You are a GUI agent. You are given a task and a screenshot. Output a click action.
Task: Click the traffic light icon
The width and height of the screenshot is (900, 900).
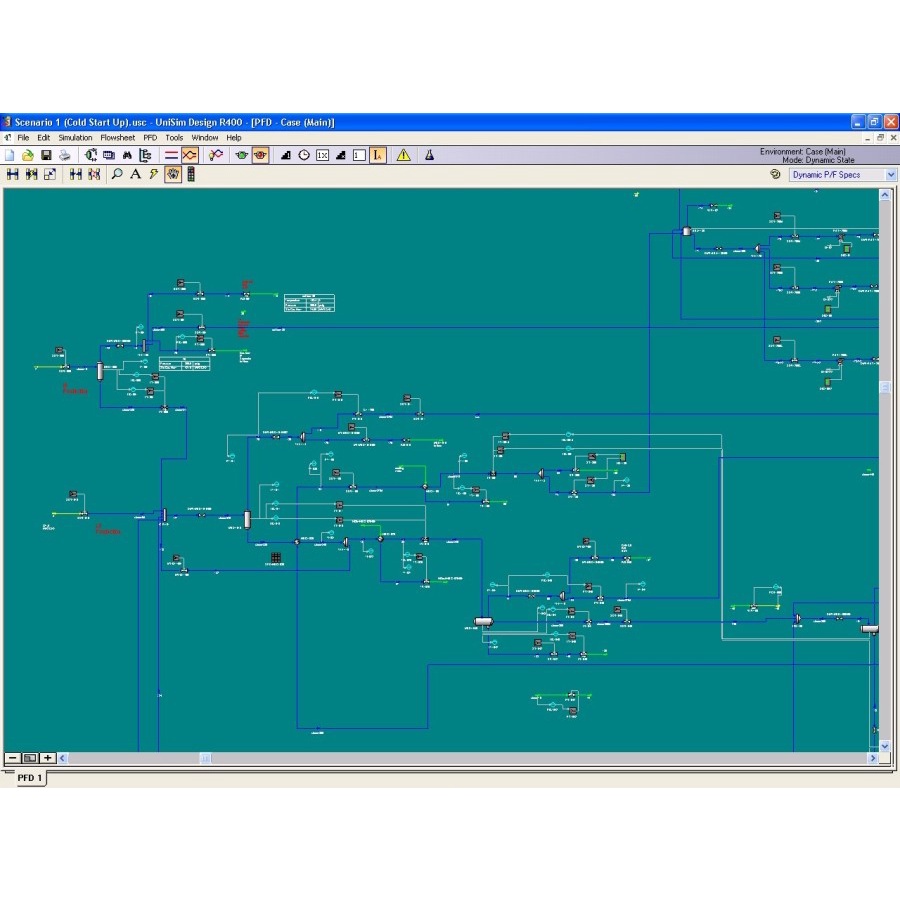(x=191, y=174)
